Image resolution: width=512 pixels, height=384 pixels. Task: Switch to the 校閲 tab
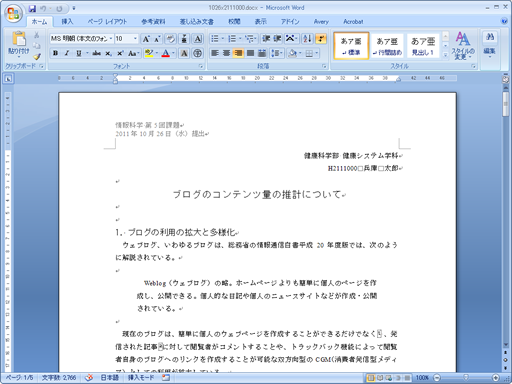[x=234, y=22]
